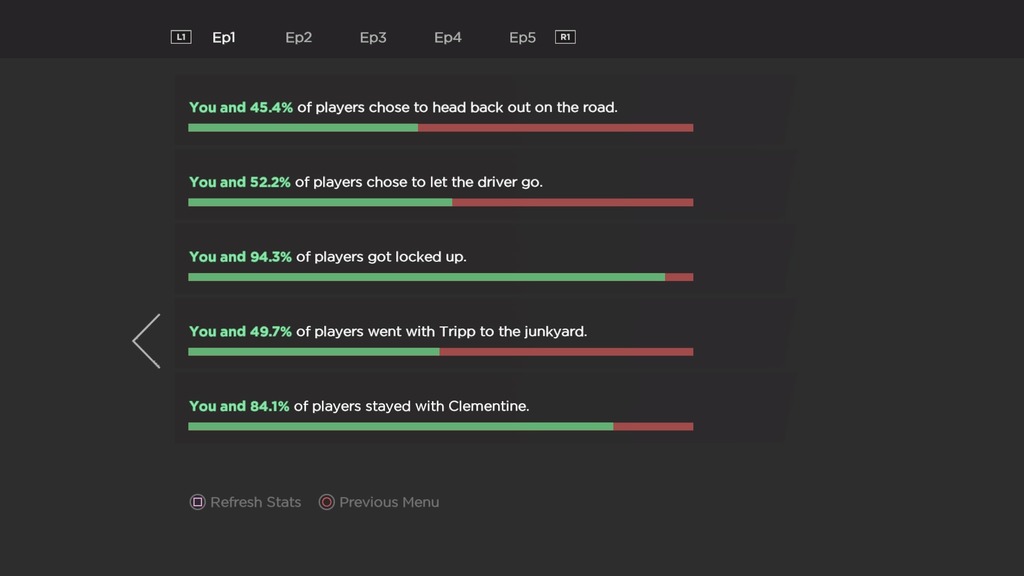Go back using the left arrow chevron

coord(147,341)
